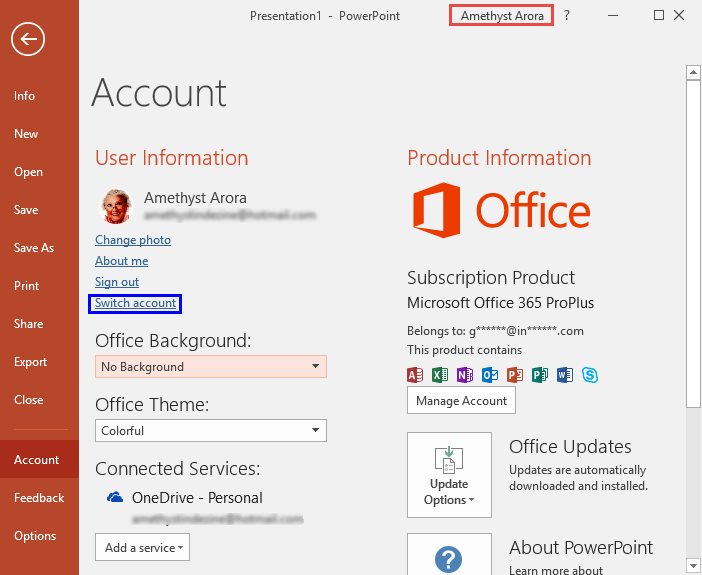Click the back arrow to exit Backstage
The width and height of the screenshot is (702, 575).
click(29, 39)
